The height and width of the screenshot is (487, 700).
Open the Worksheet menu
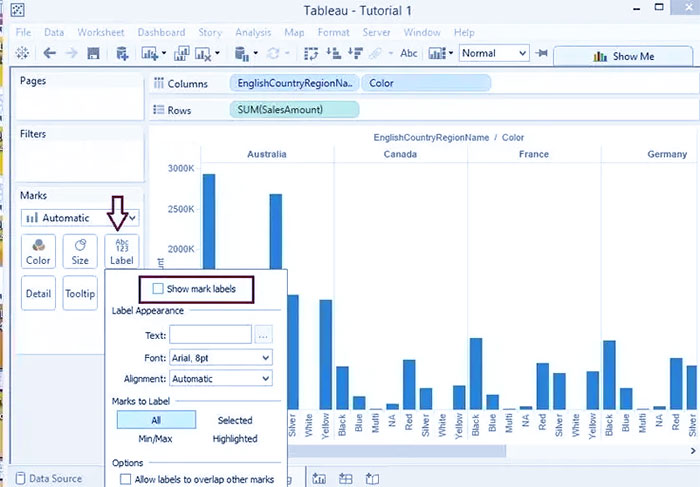tap(101, 32)
